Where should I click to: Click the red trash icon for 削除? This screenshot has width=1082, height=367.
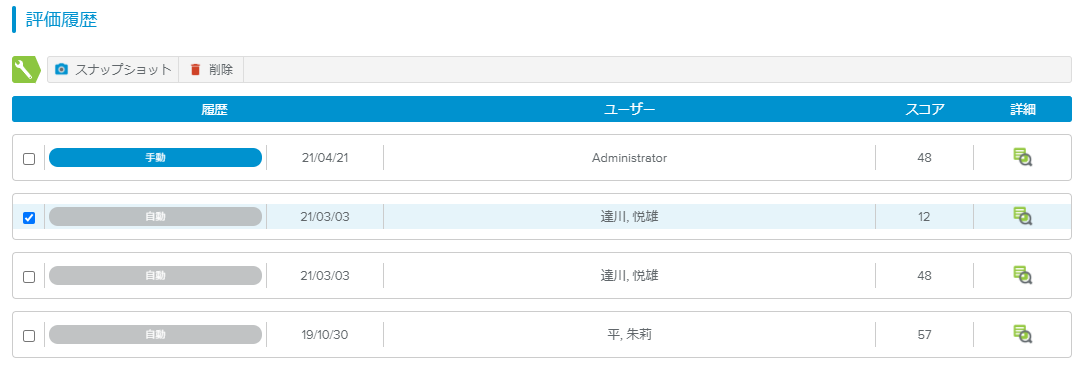(195, 69)
